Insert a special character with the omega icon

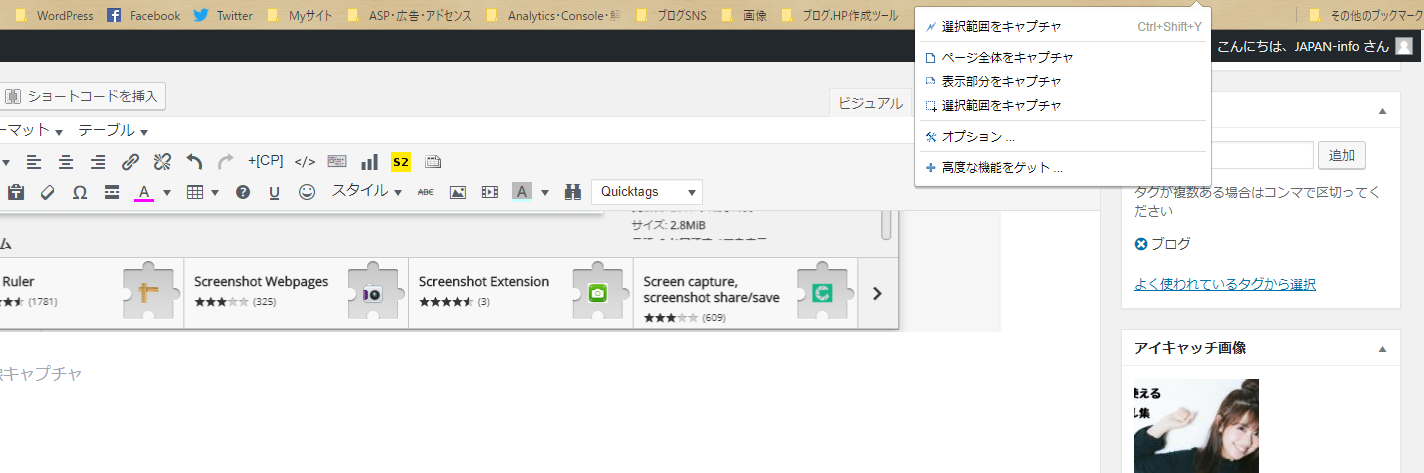(x=80, y=192)
